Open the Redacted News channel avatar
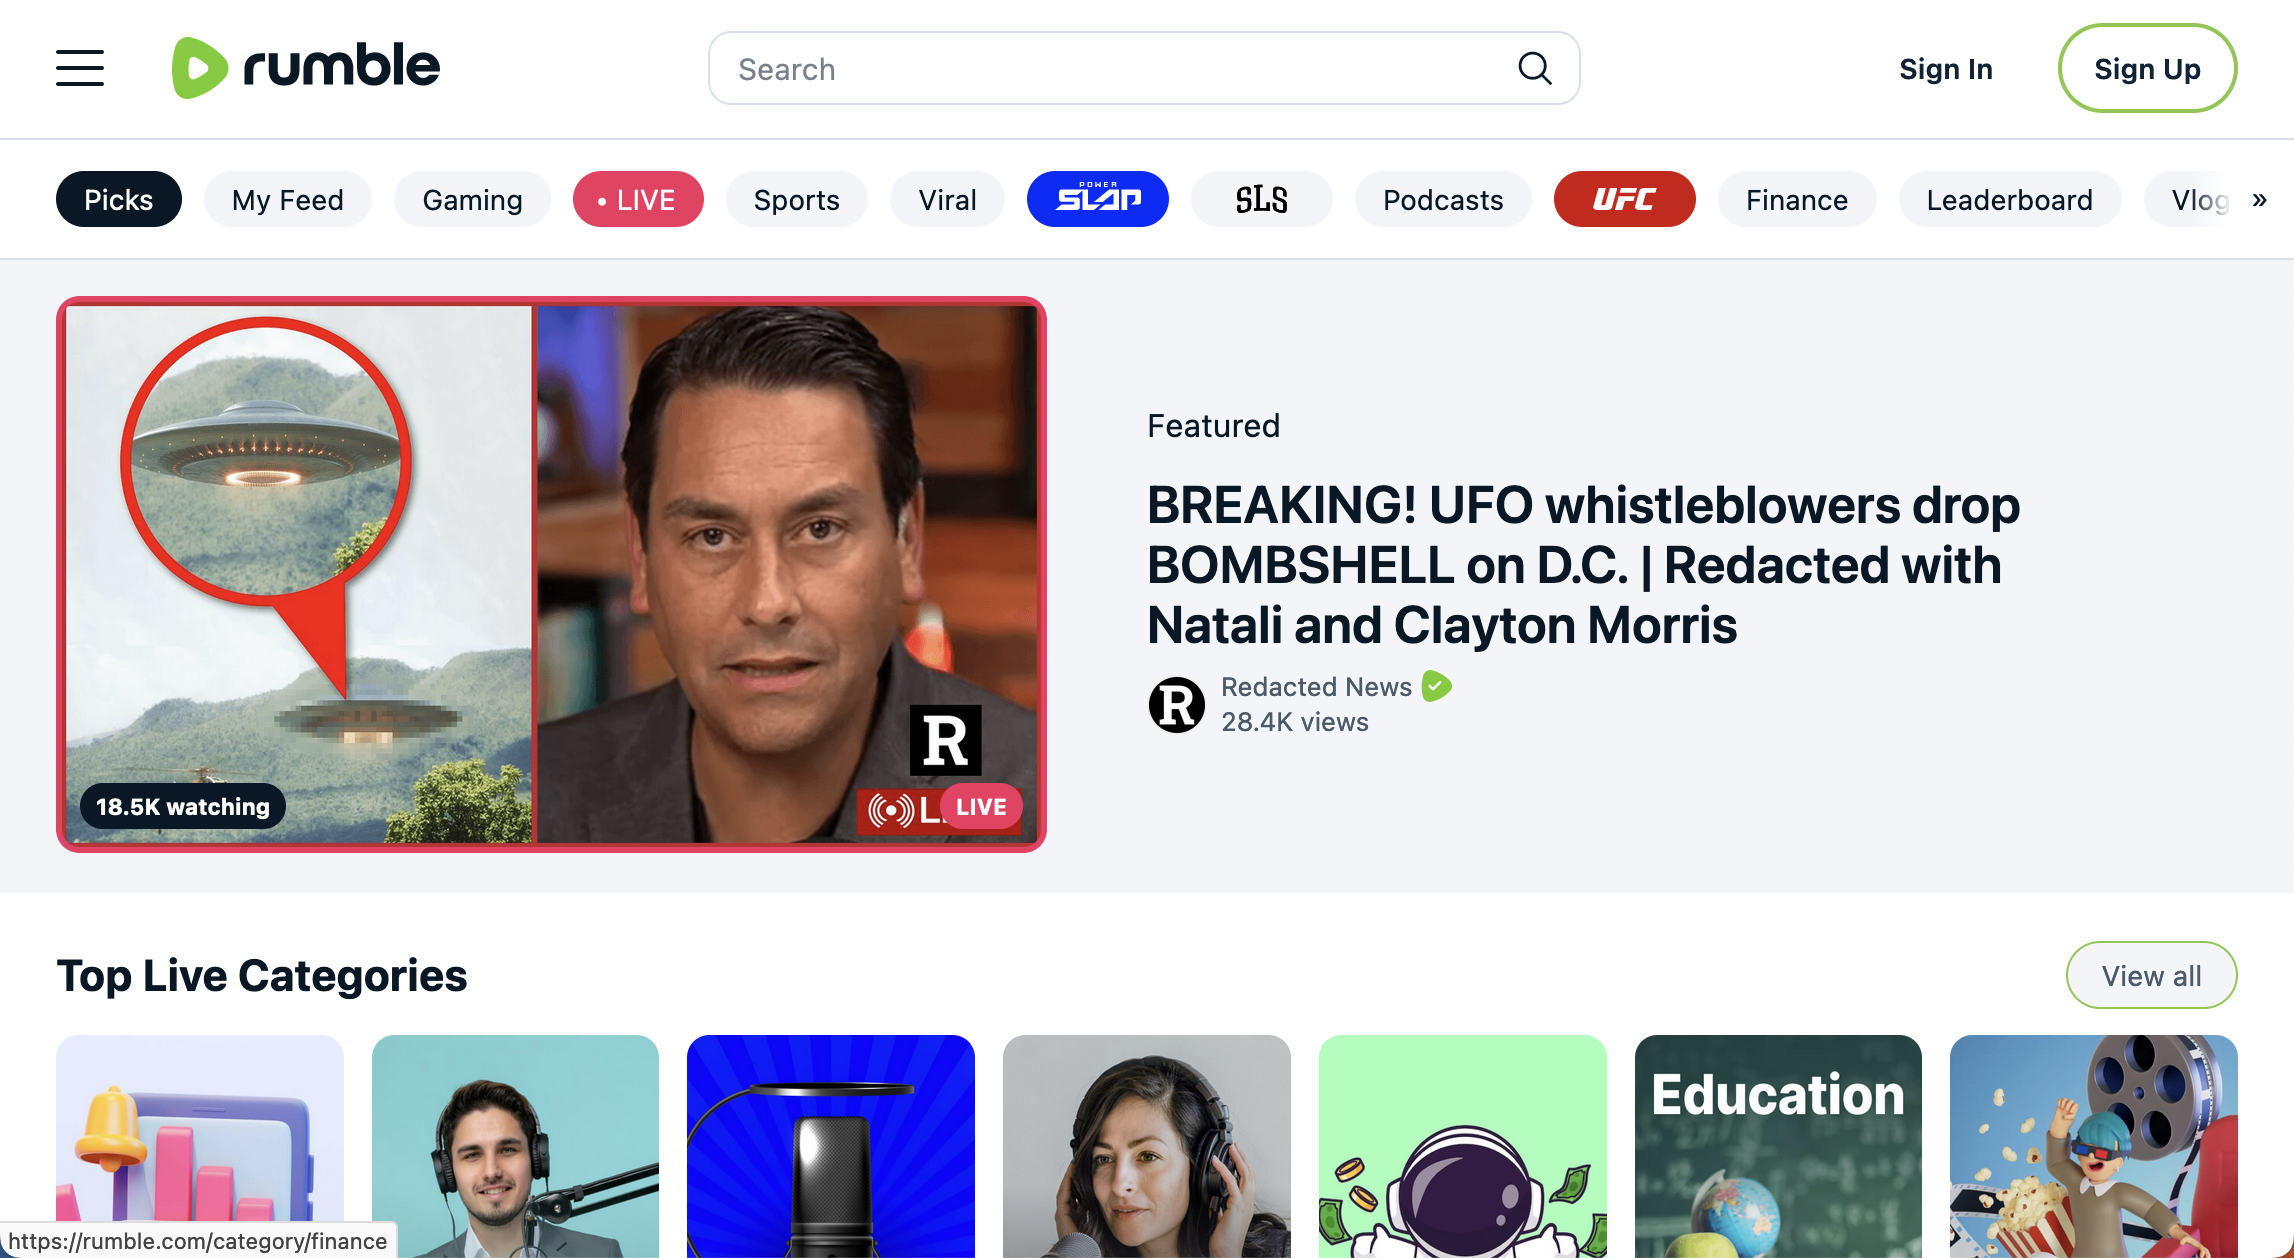 (1177, 704)
